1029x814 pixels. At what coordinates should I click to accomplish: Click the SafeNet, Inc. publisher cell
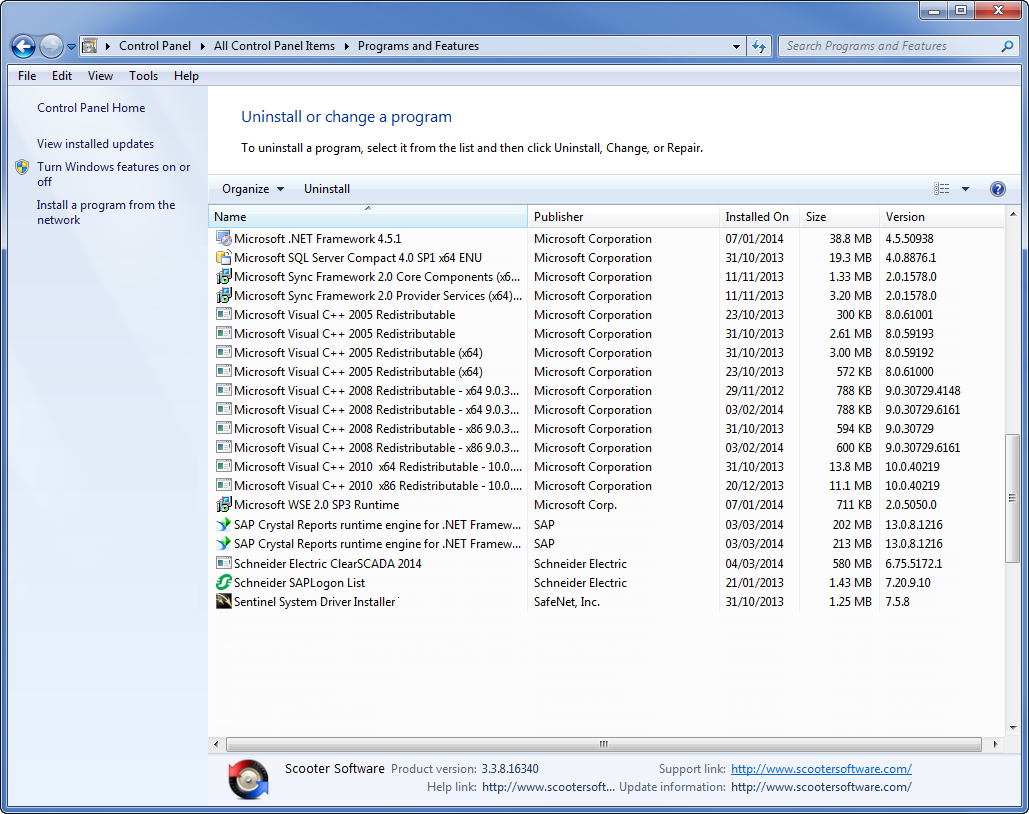567,601
